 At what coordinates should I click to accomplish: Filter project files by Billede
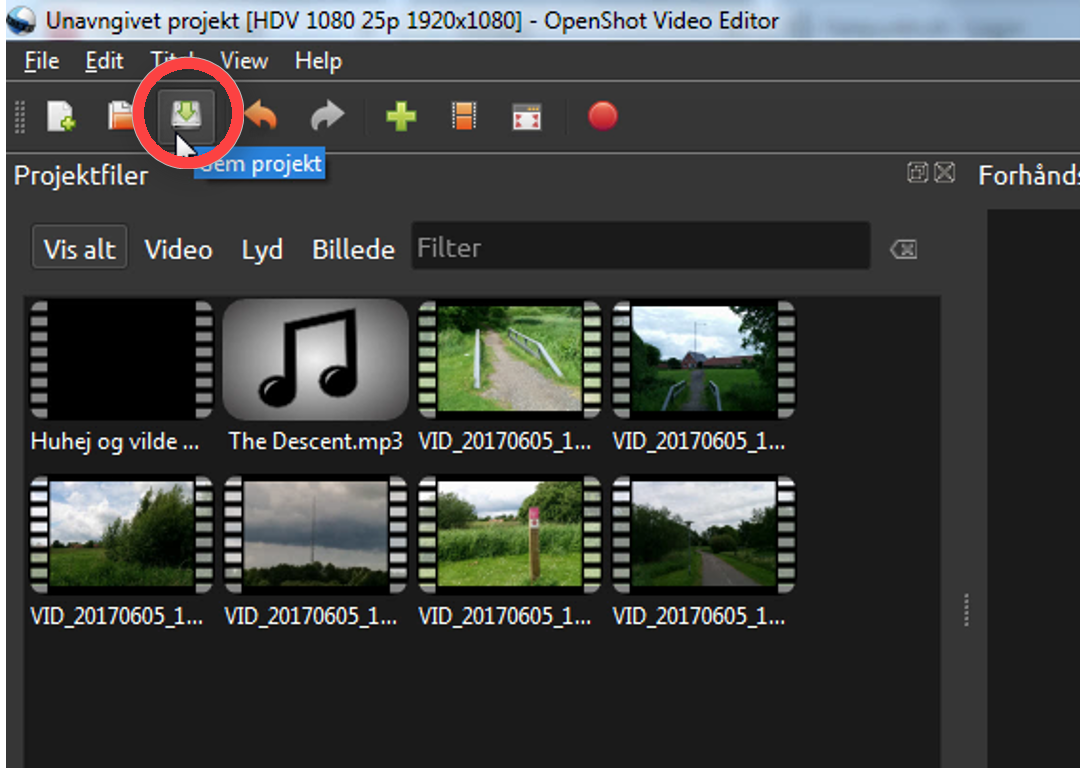(x=353, y=249)
